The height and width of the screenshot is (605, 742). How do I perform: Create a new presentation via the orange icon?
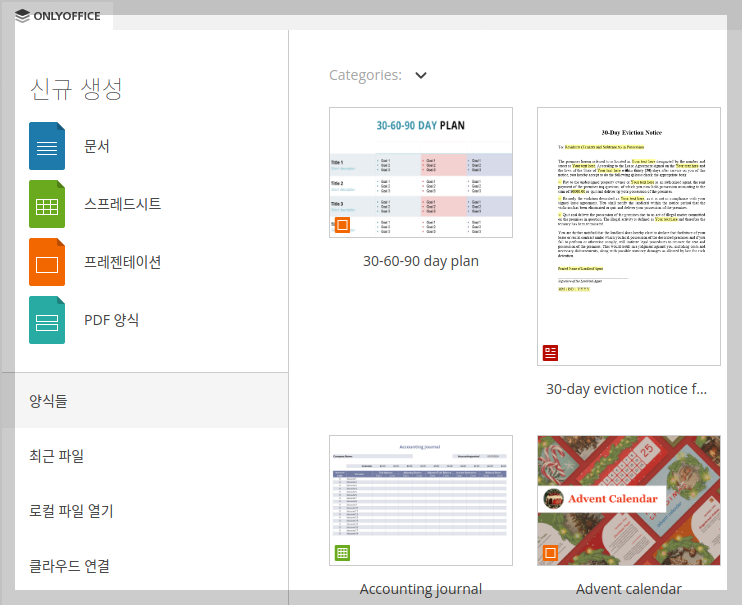pyautogui.click(x=47, y=262)
